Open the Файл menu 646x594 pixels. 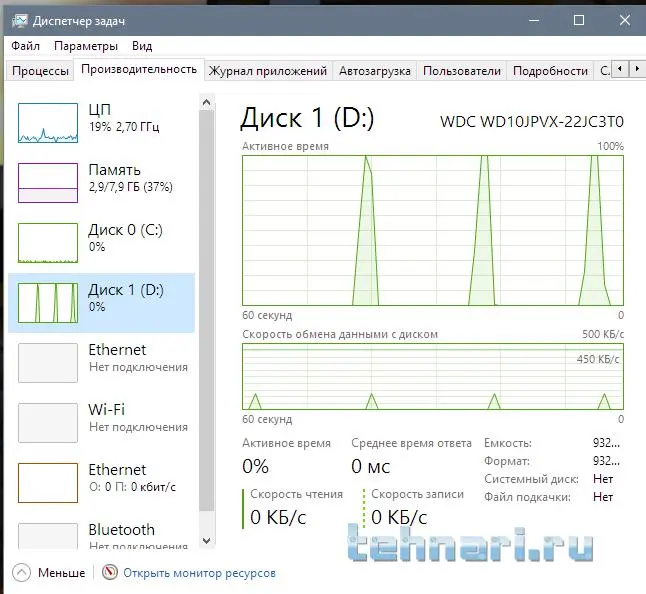click(26, 46)
